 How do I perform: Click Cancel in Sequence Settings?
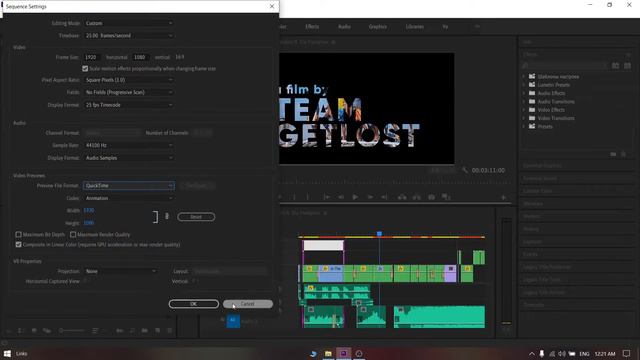point(248,304)
